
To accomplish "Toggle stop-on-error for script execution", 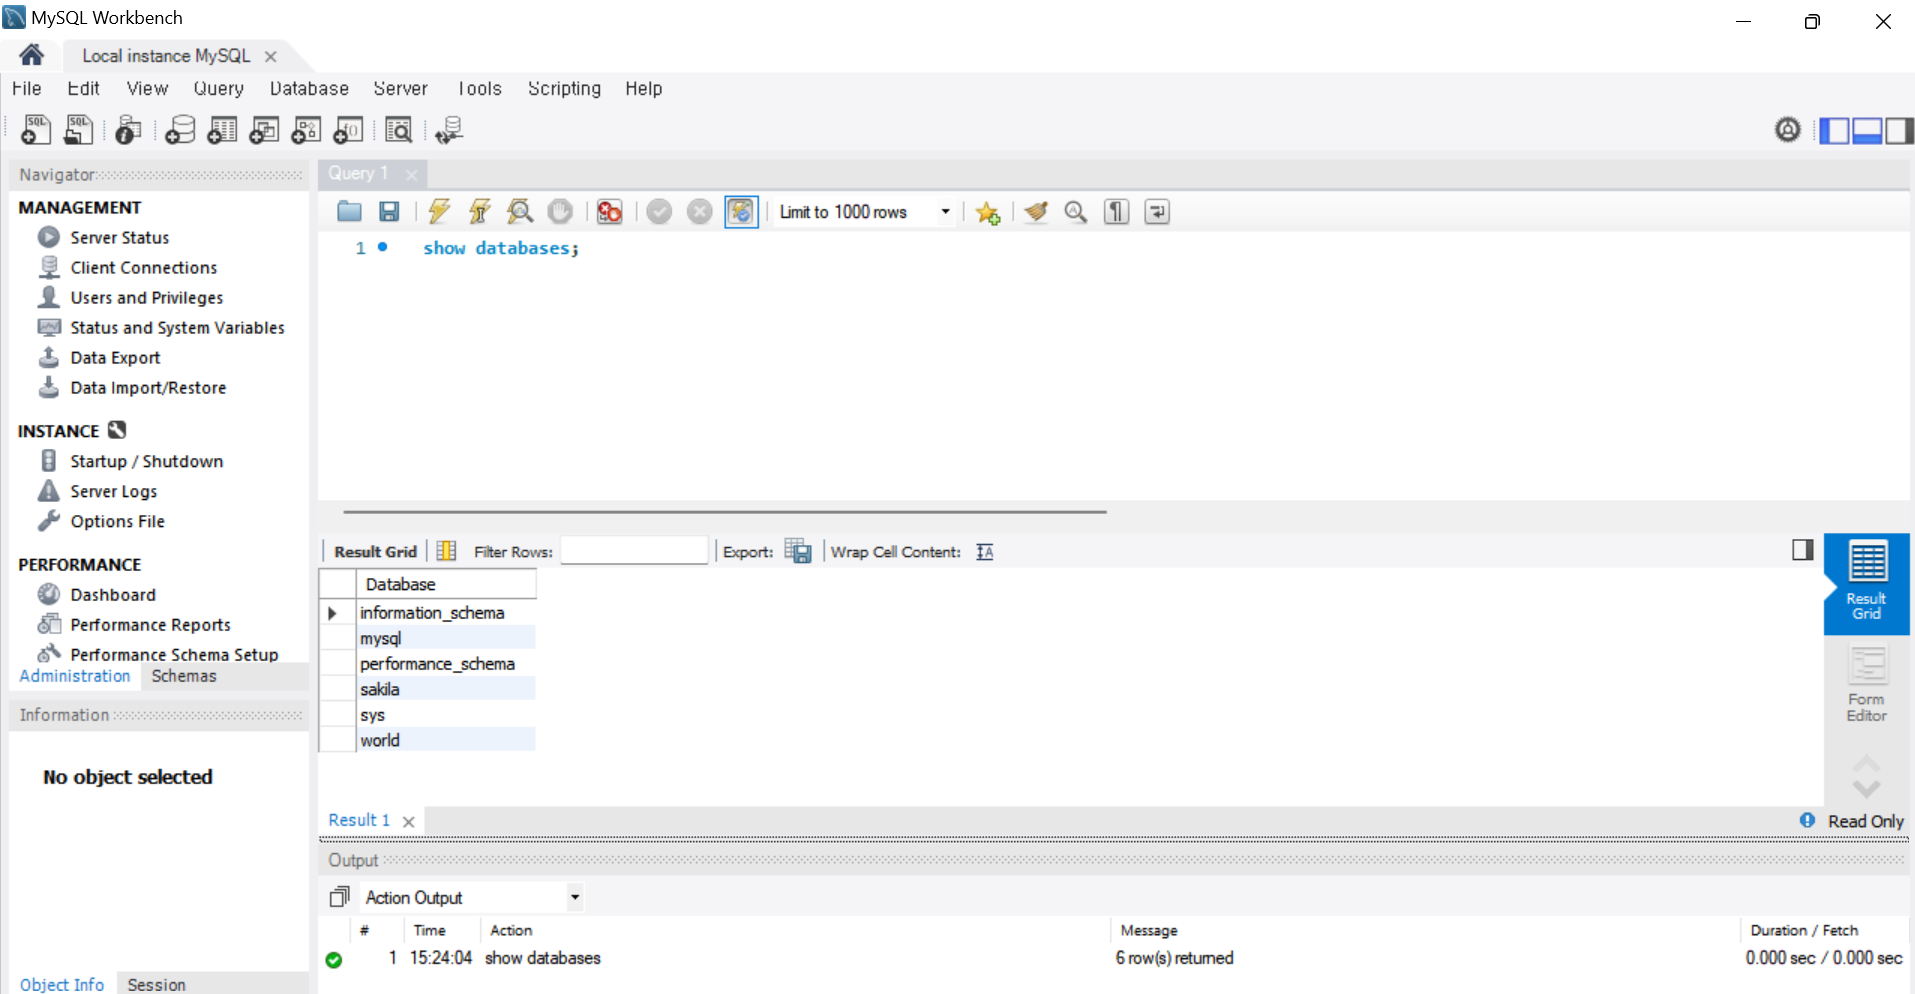I will tap(609, 211).
